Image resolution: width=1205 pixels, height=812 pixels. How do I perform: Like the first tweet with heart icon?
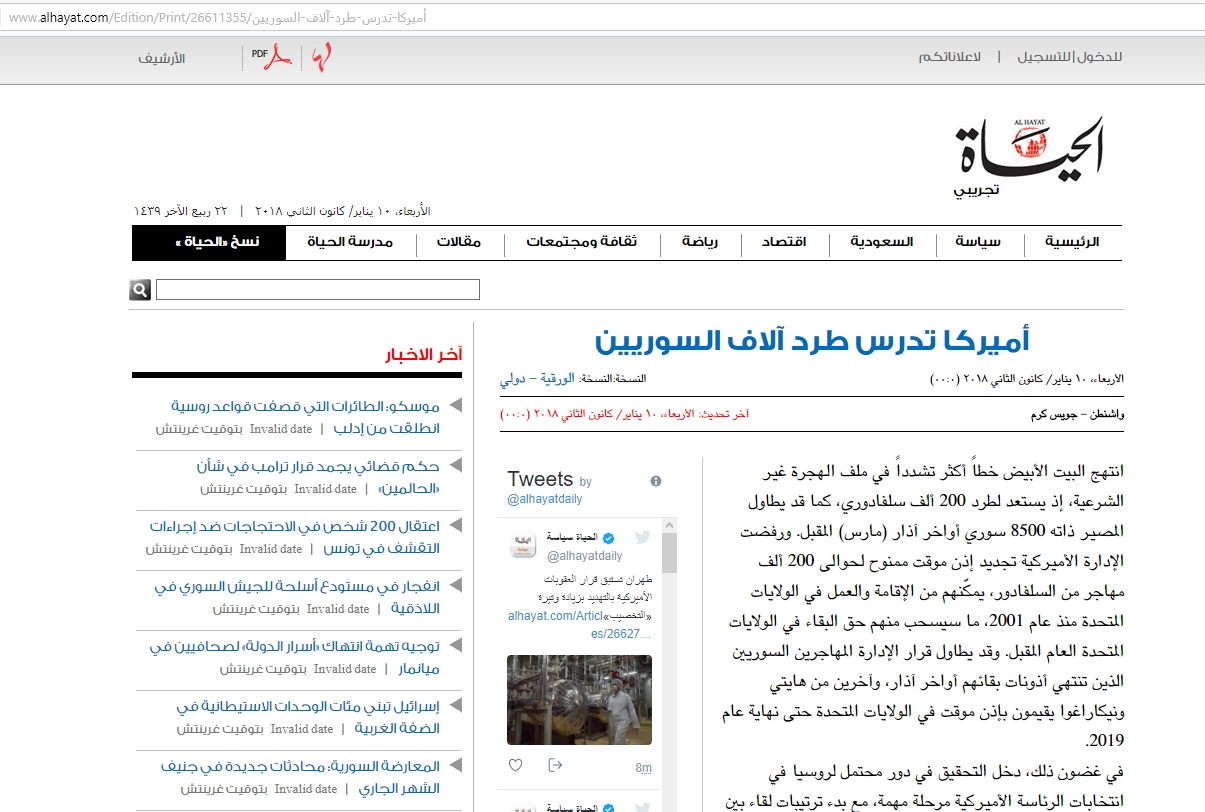pos(516,766)
